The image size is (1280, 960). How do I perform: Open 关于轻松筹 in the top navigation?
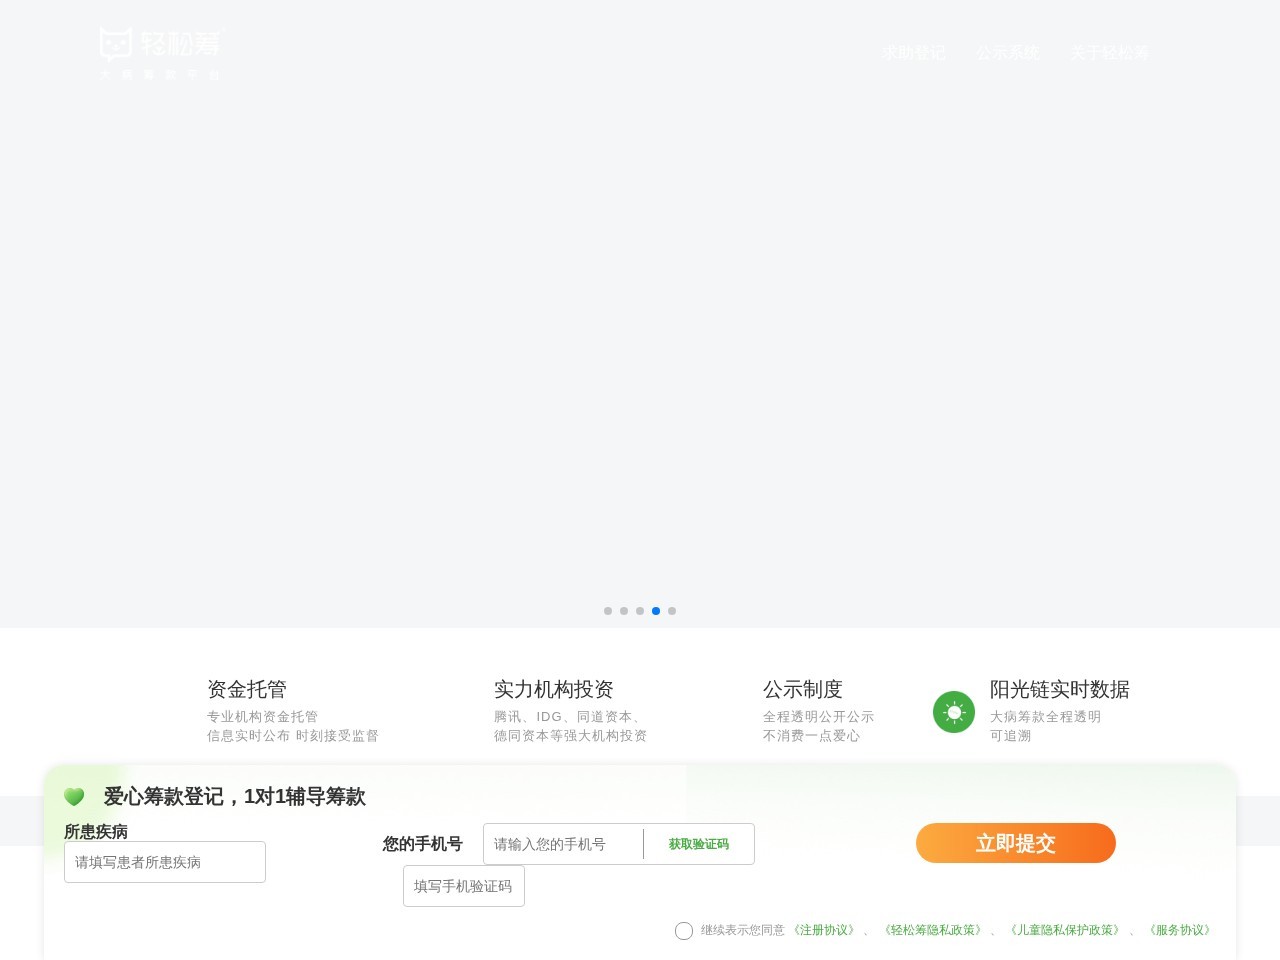1110,53
